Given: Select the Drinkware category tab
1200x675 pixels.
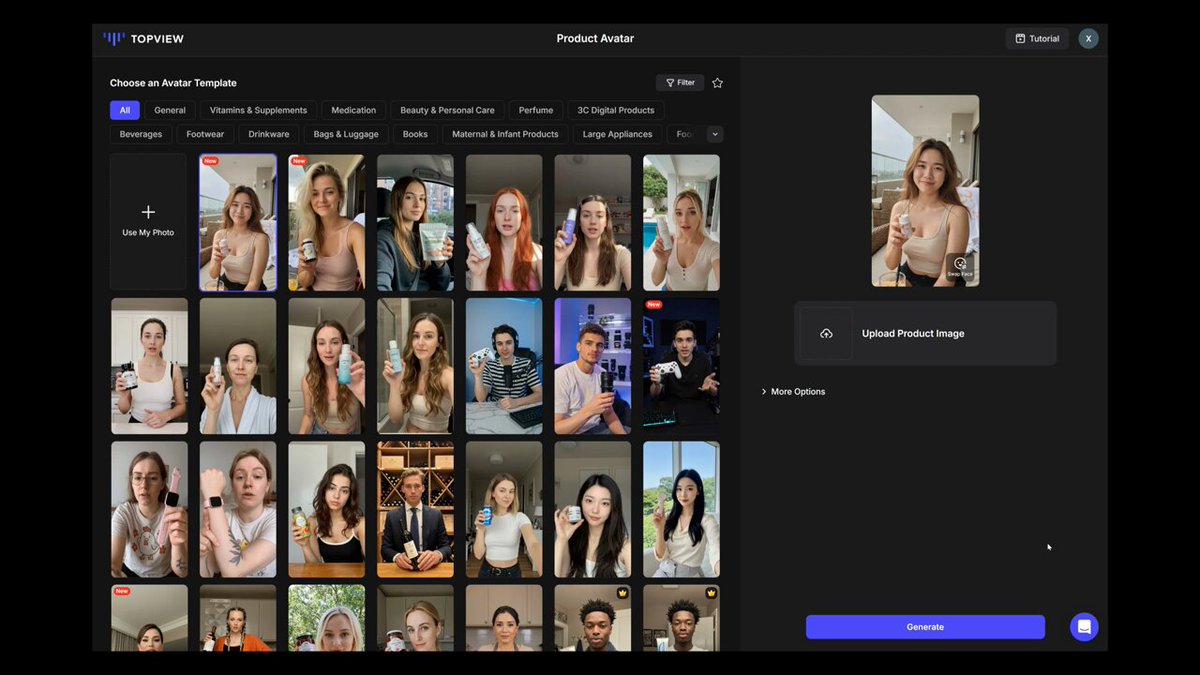Looking at the screenshot, I should 269,134.
